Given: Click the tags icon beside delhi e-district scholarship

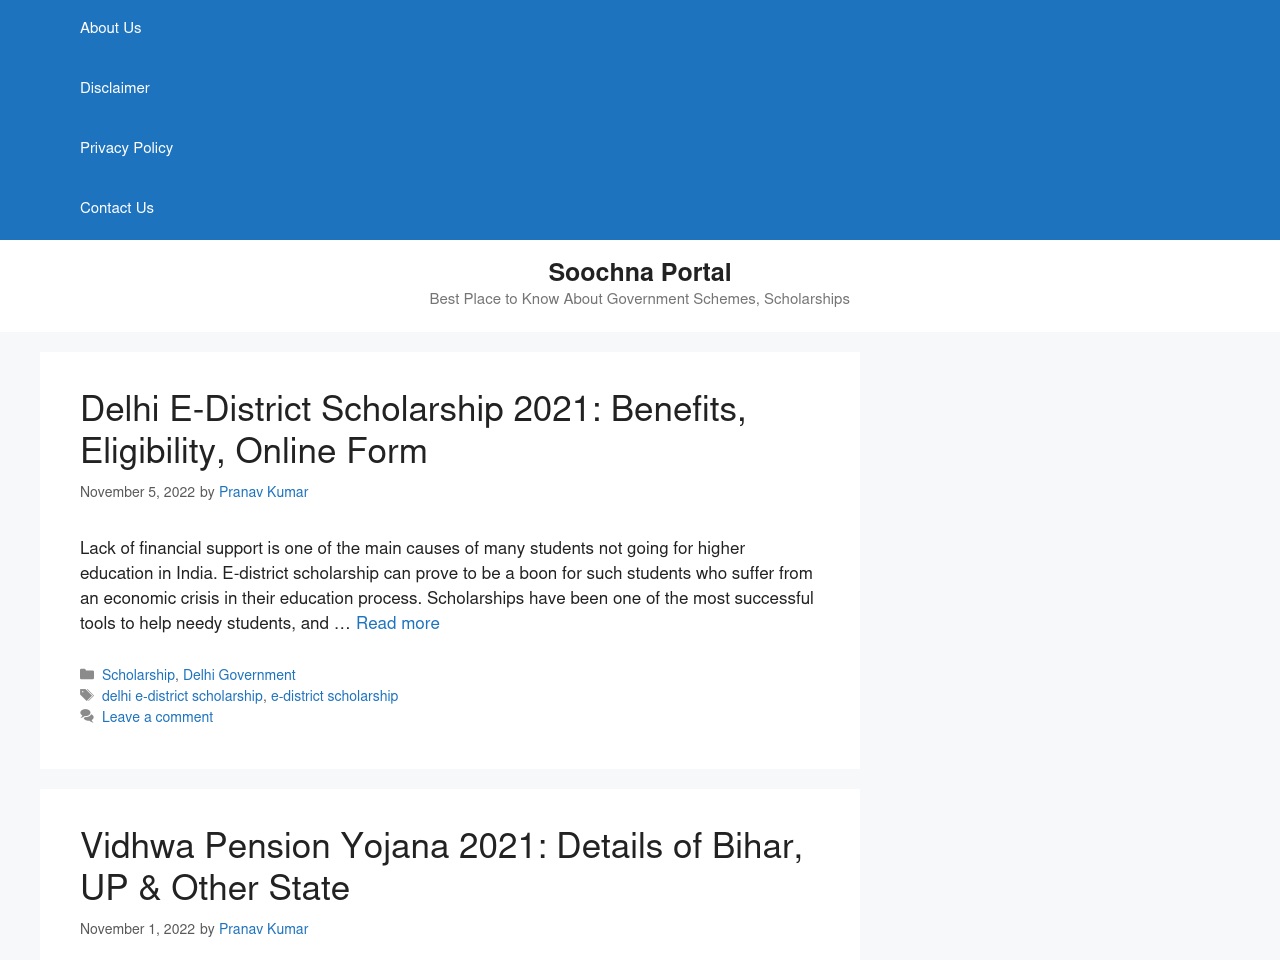Looking at the screenshot, I should [x=87, y=696].
